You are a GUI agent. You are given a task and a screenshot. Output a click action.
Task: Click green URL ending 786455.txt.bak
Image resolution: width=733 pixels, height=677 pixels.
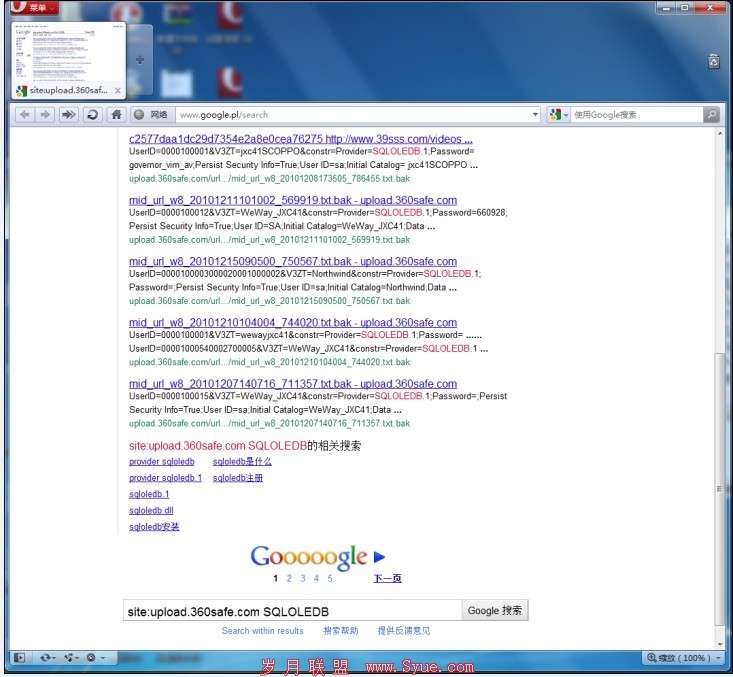pyautogui.click(x=269, y=179)
